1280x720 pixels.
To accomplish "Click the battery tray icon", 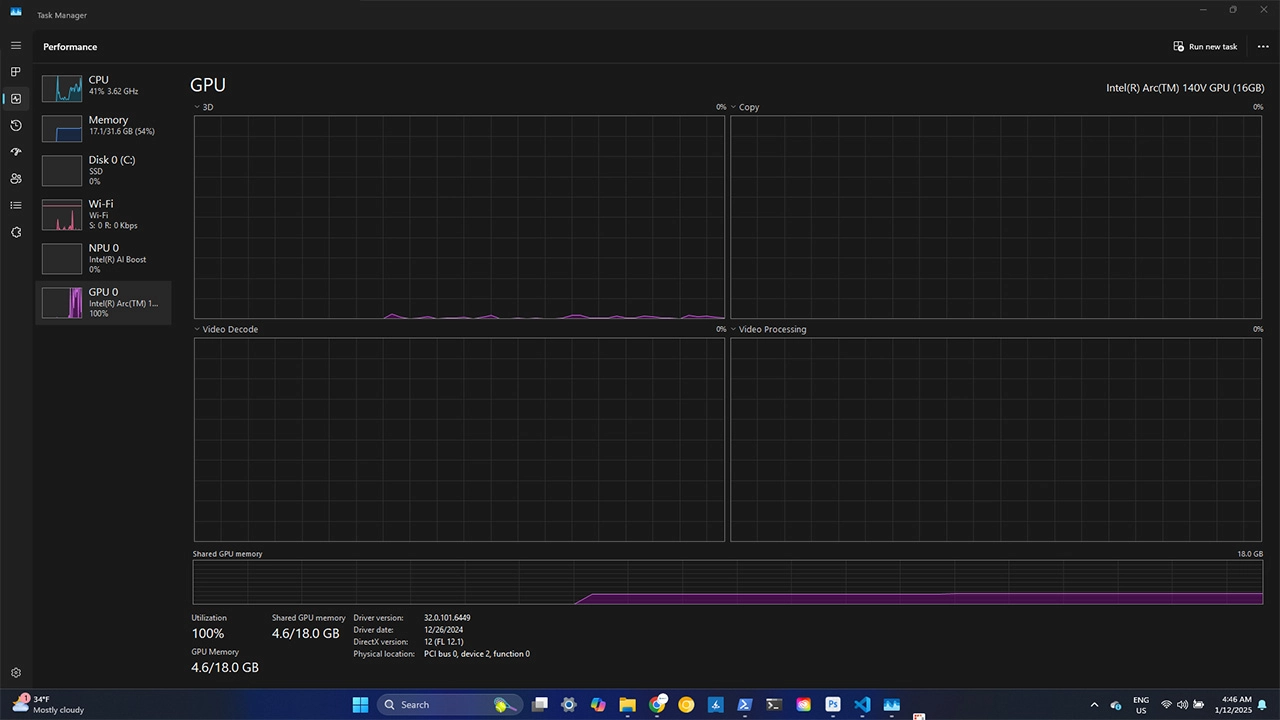I will tap(1199, 705).
